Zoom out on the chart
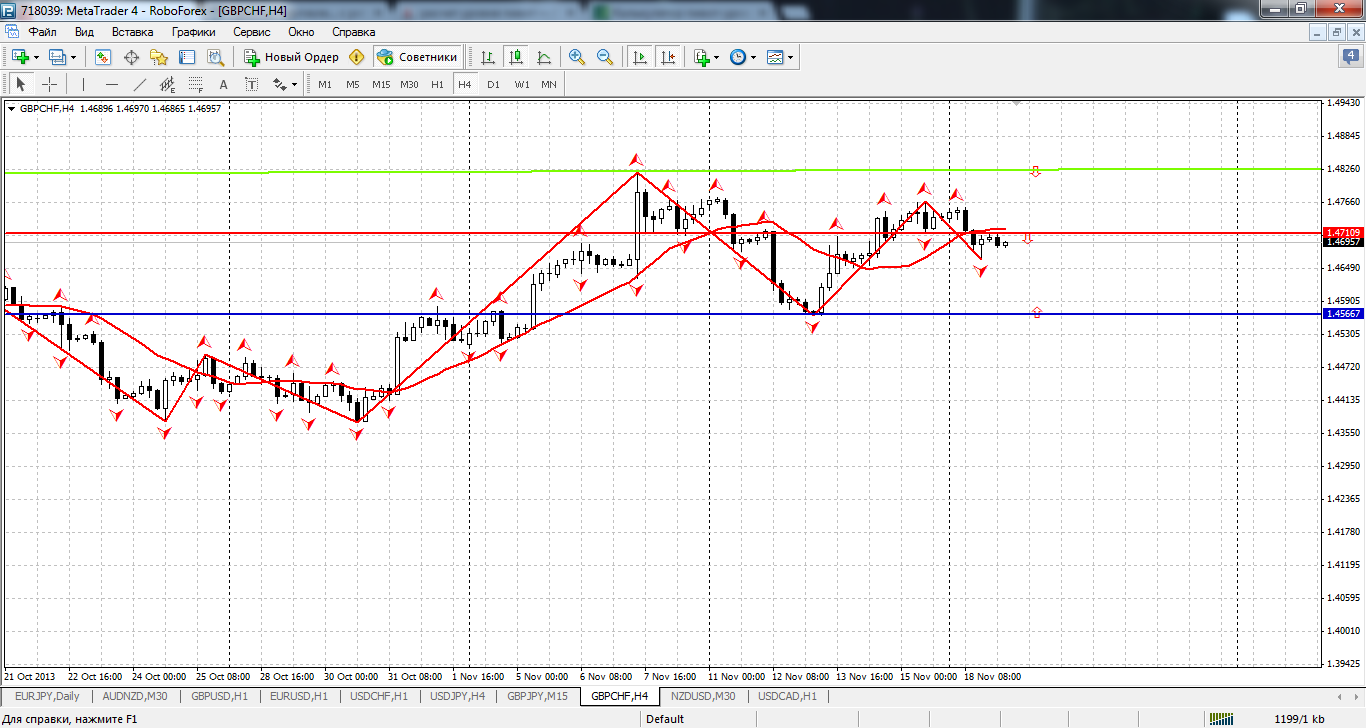The width and height of the screenshot is (1366, 728). (604, 57)
